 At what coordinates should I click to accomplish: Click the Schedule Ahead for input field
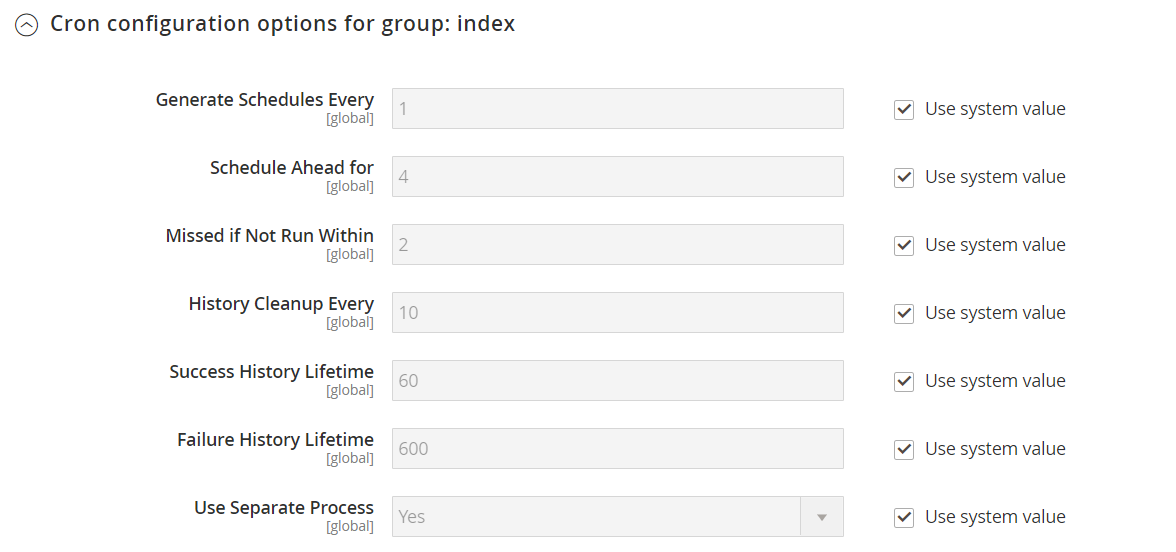(617, 177)
